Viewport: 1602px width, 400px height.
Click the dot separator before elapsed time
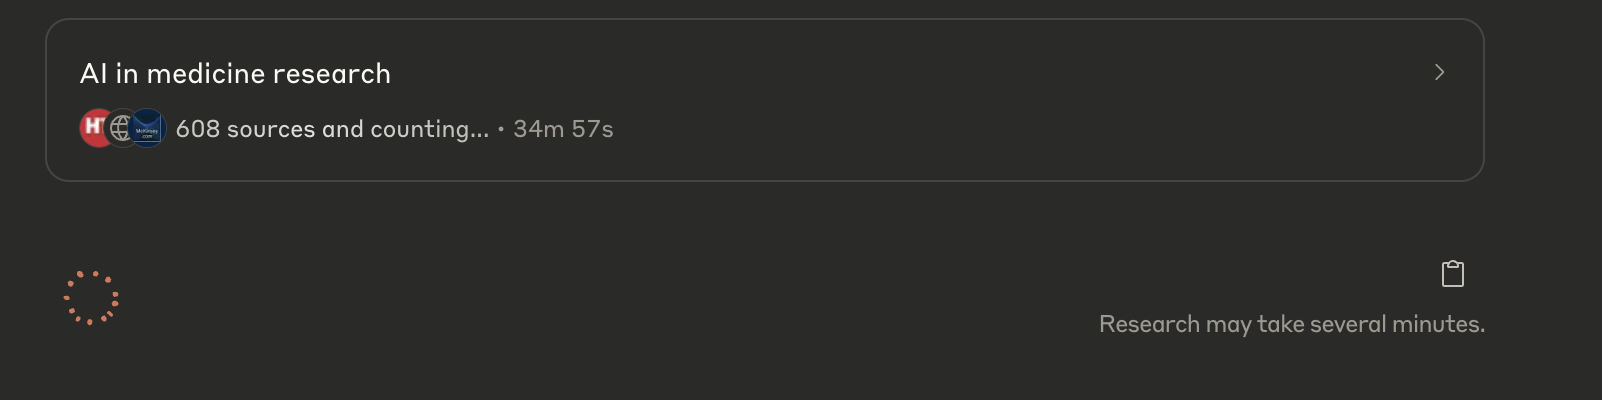click(501, 129)
